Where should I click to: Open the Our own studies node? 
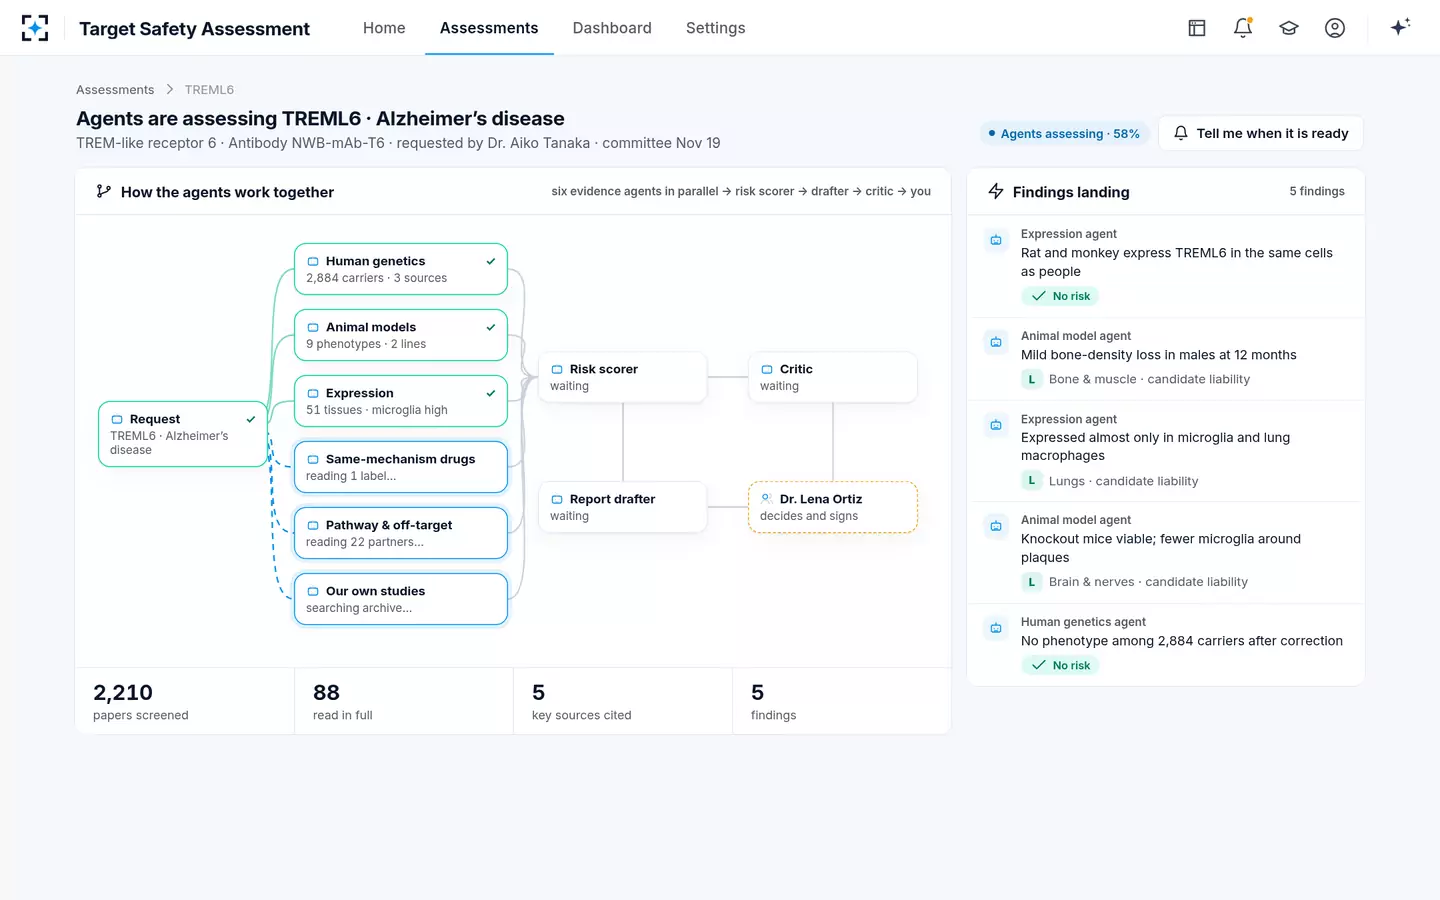pos(401,599)
